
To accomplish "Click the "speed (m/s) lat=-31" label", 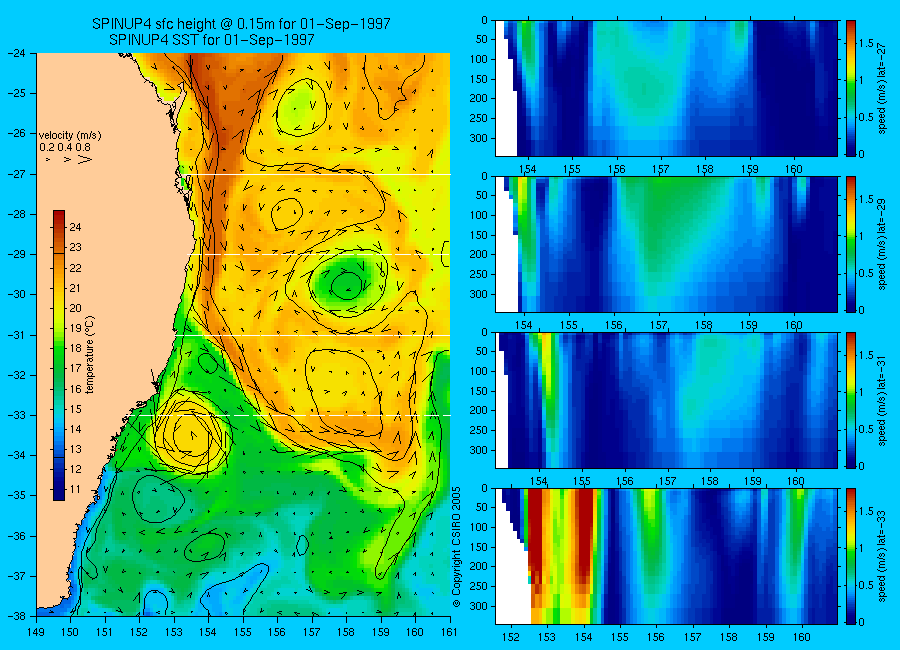I will tap(882, 400).
